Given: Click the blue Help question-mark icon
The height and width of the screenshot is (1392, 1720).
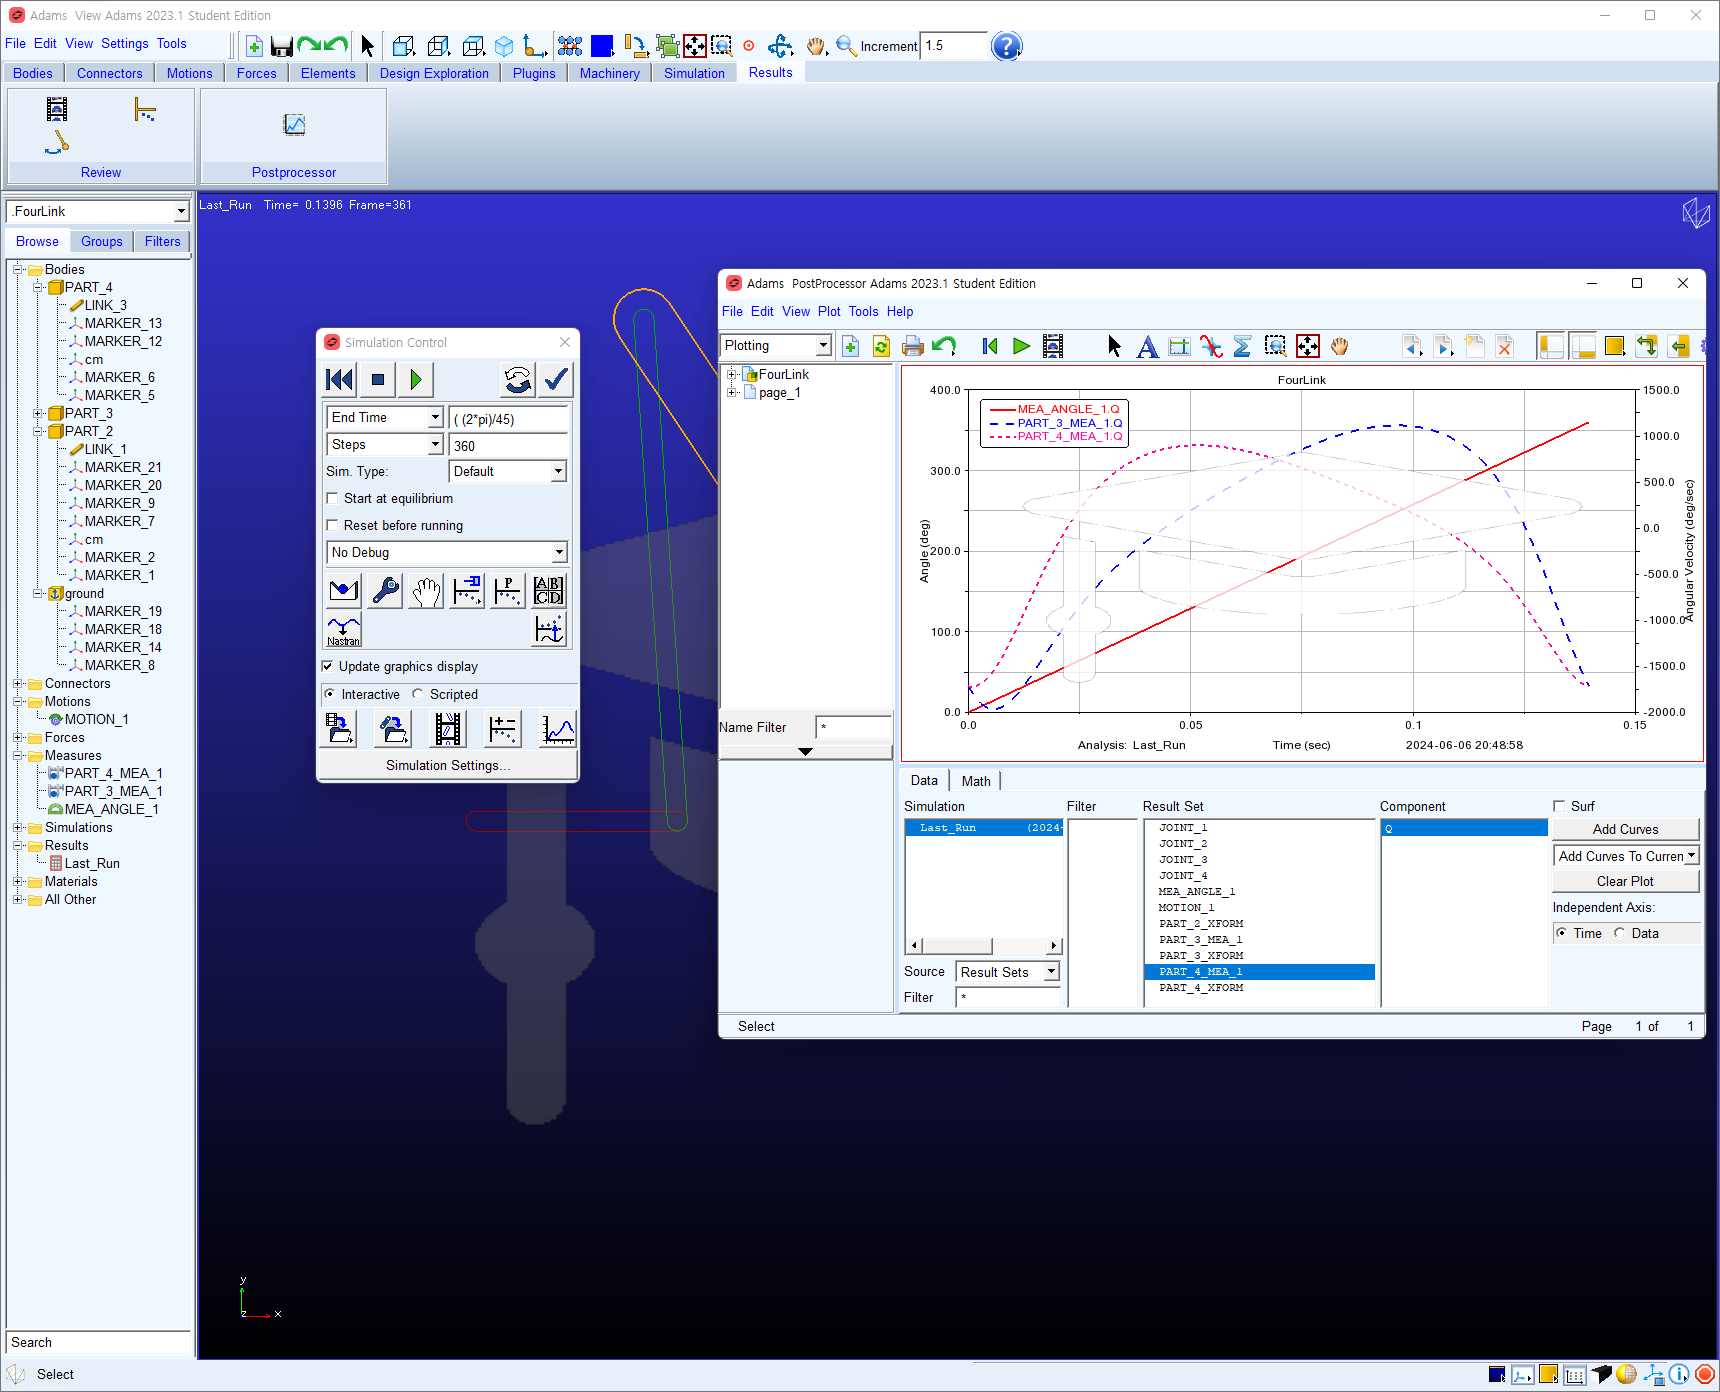Looking at the screenshot, I should [x=1007, y=46].
